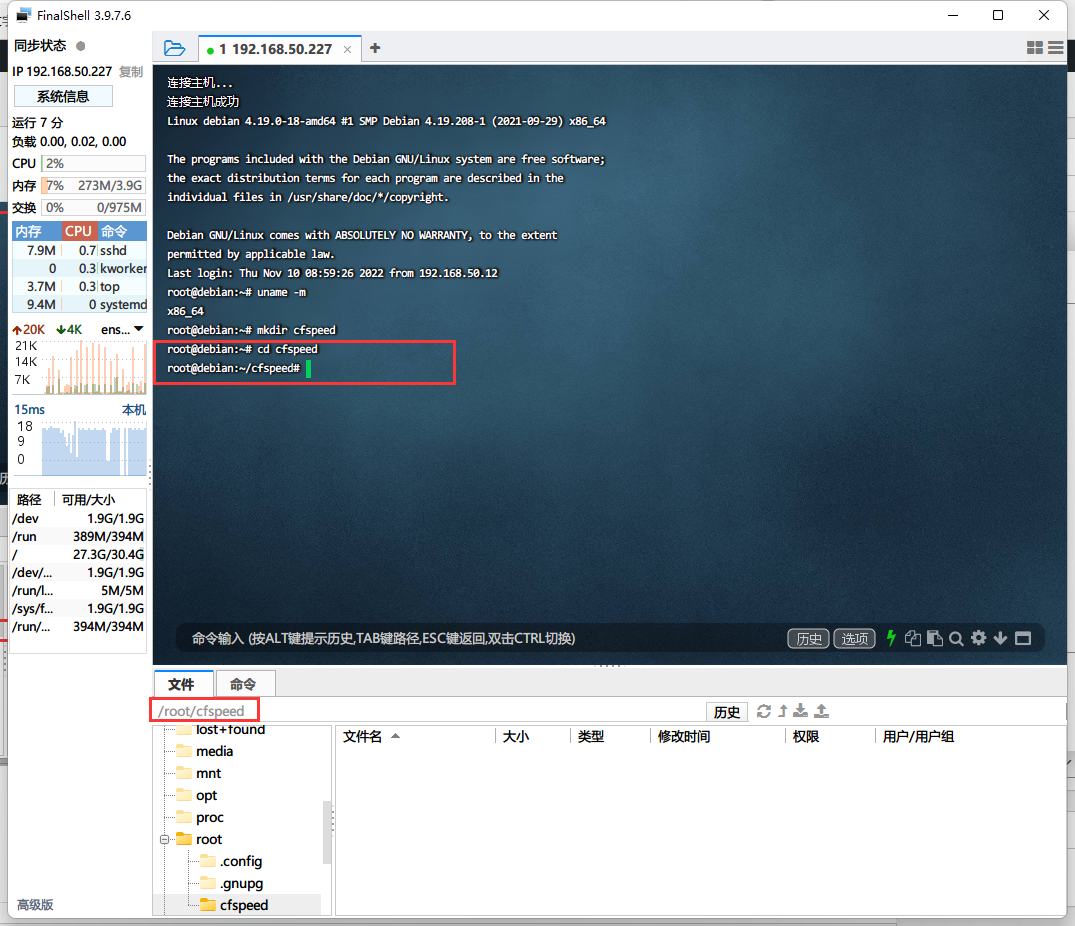Screen dimensions: 1075x926
Task: Click the download icon in file panel
Action: [801, 711]
